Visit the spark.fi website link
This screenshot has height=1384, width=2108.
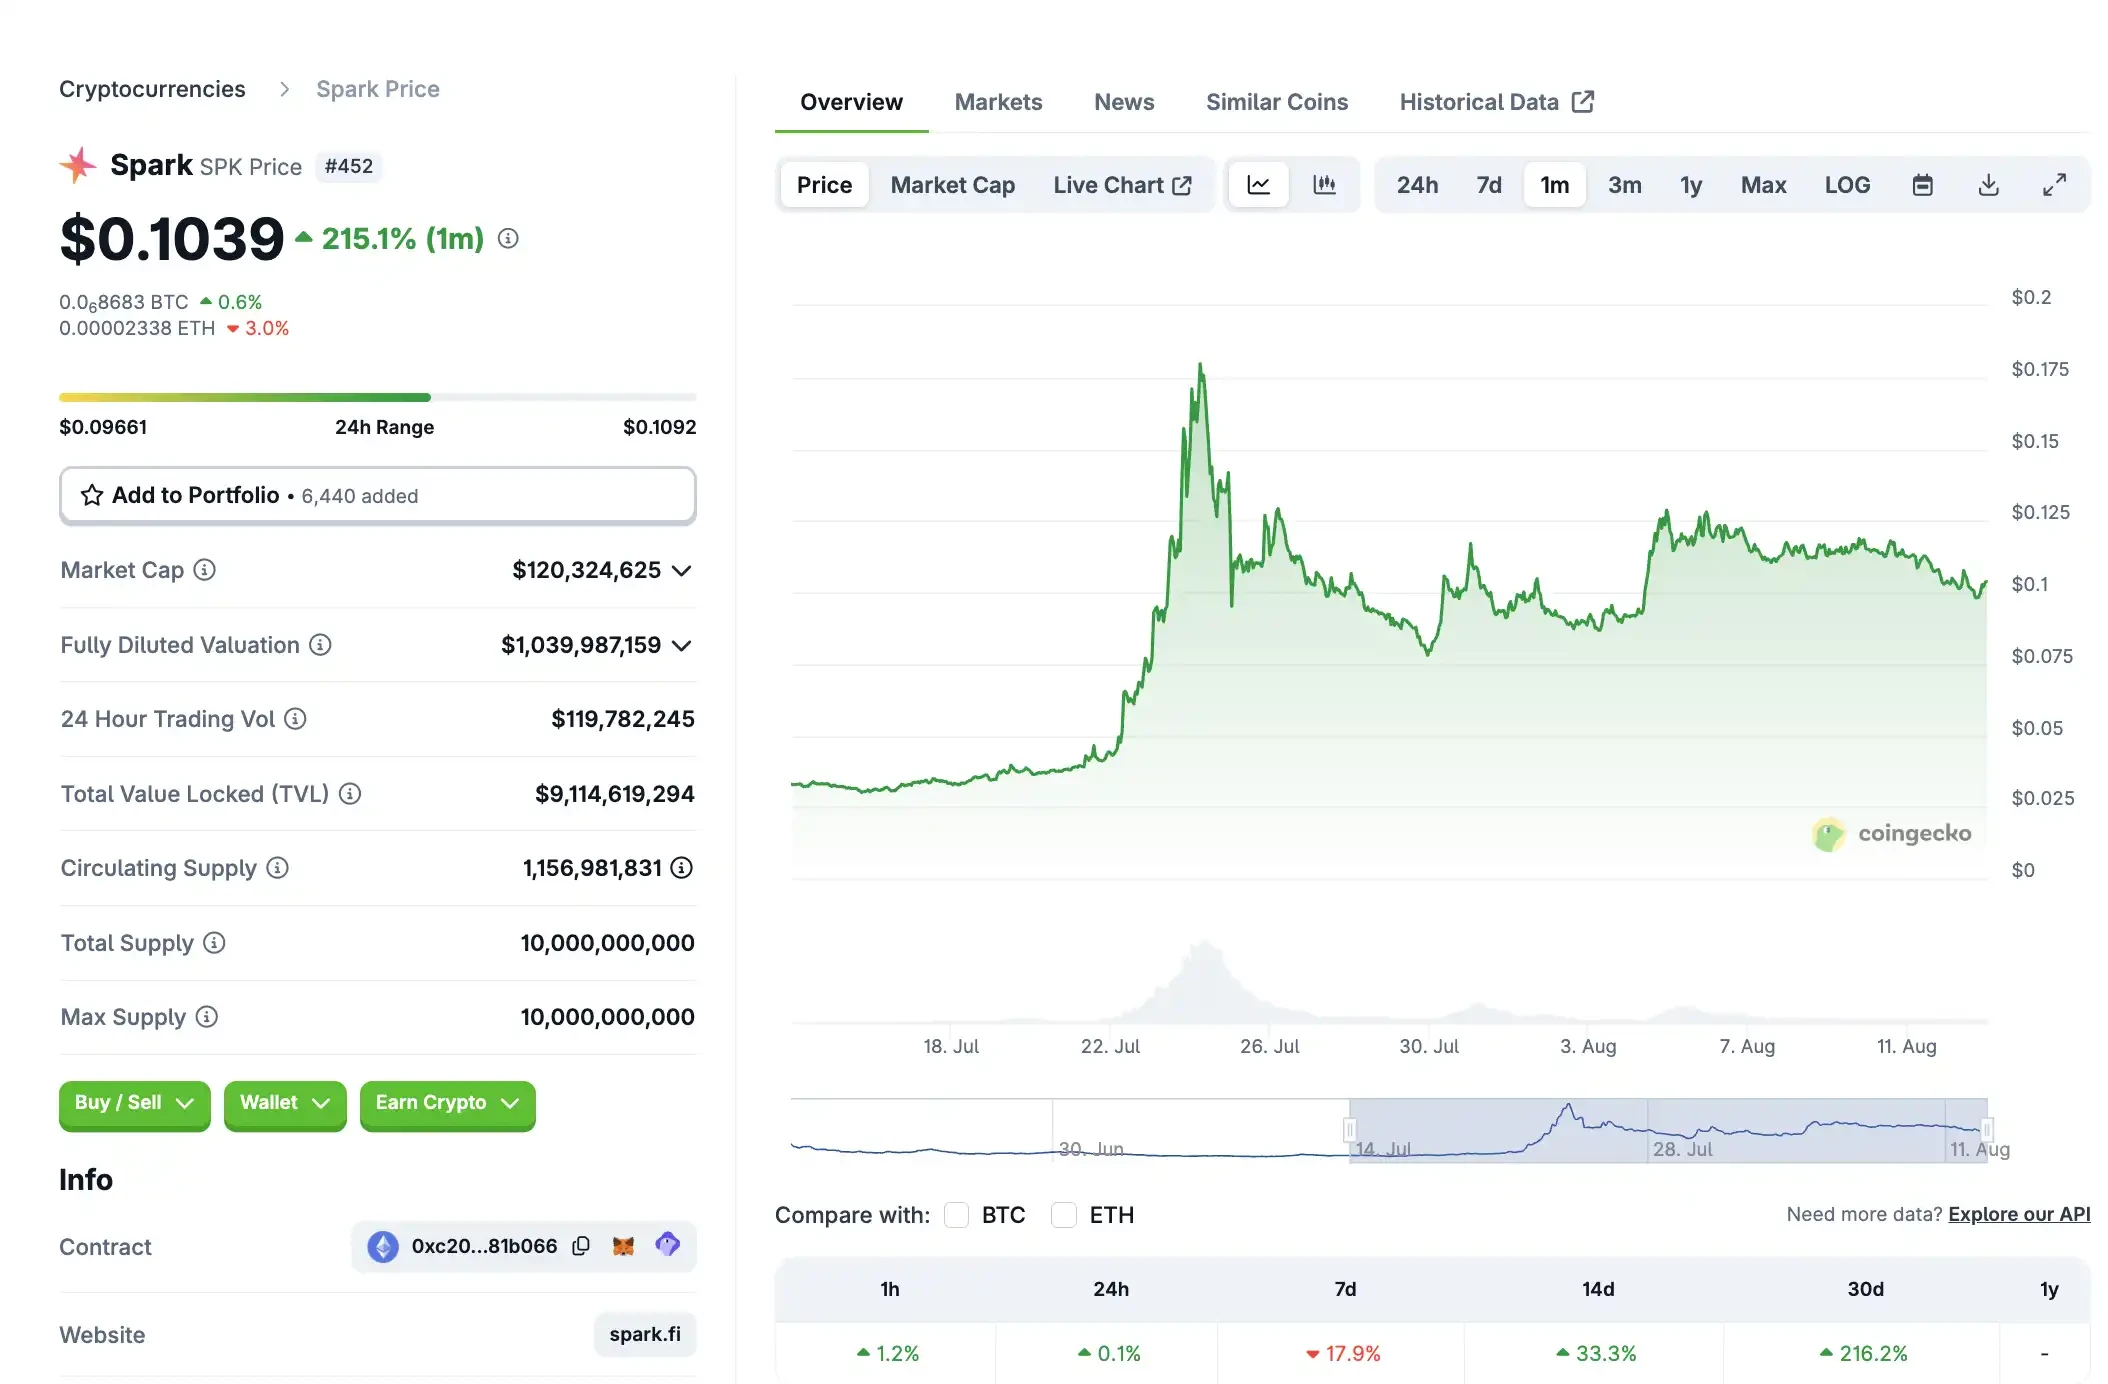pos(644,1334)
